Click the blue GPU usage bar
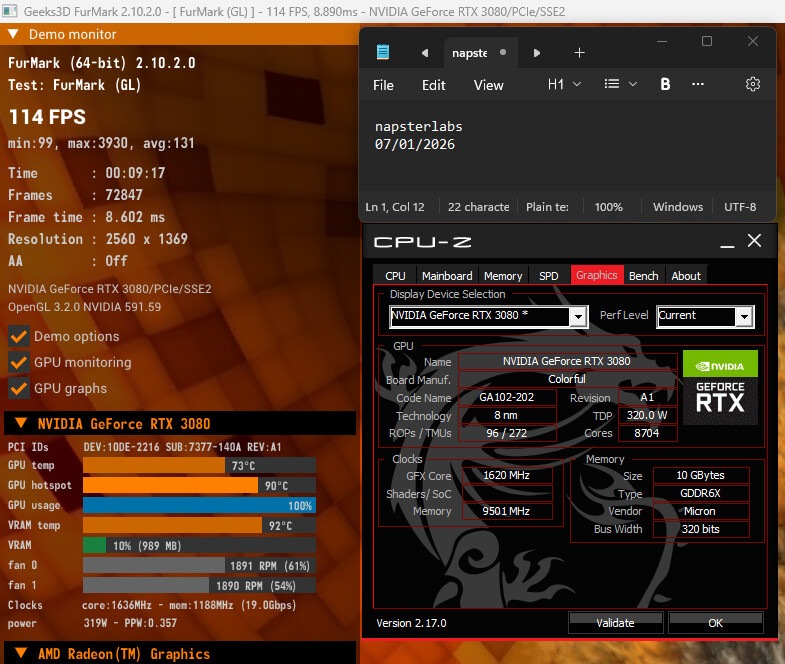 click(199, 505)
